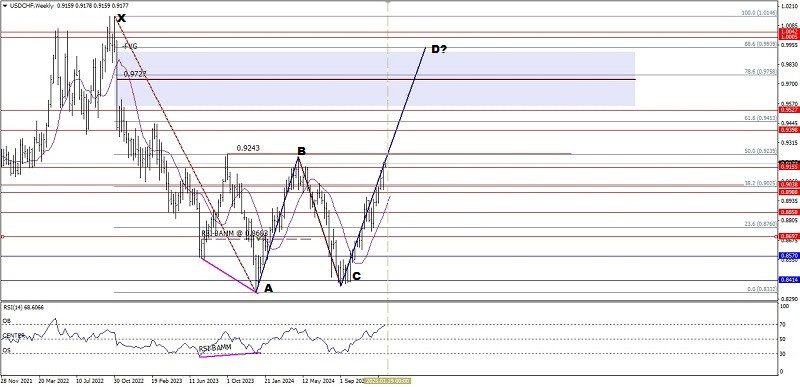Click the OB overbought level label
The height and width of the screenshot is (387, 800).
[x=6, y=321]
